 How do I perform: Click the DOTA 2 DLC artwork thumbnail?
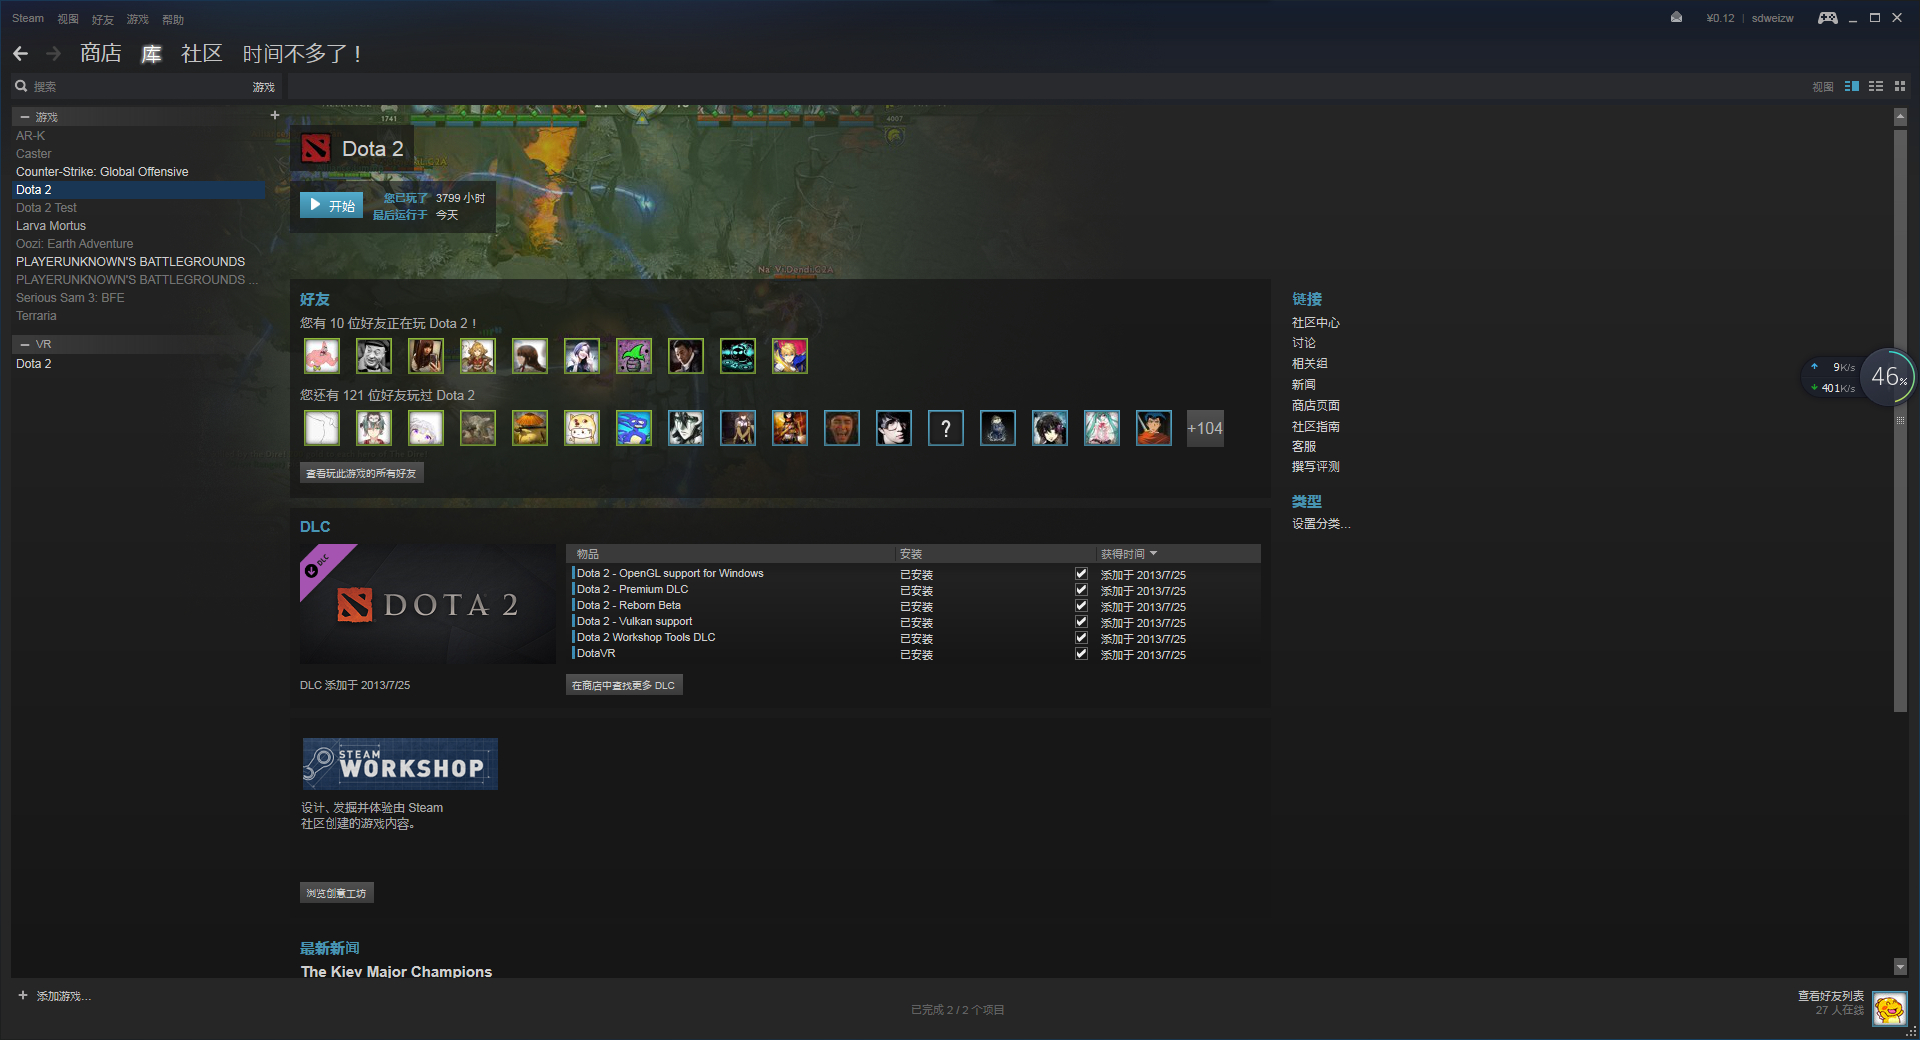coord(428,604)
